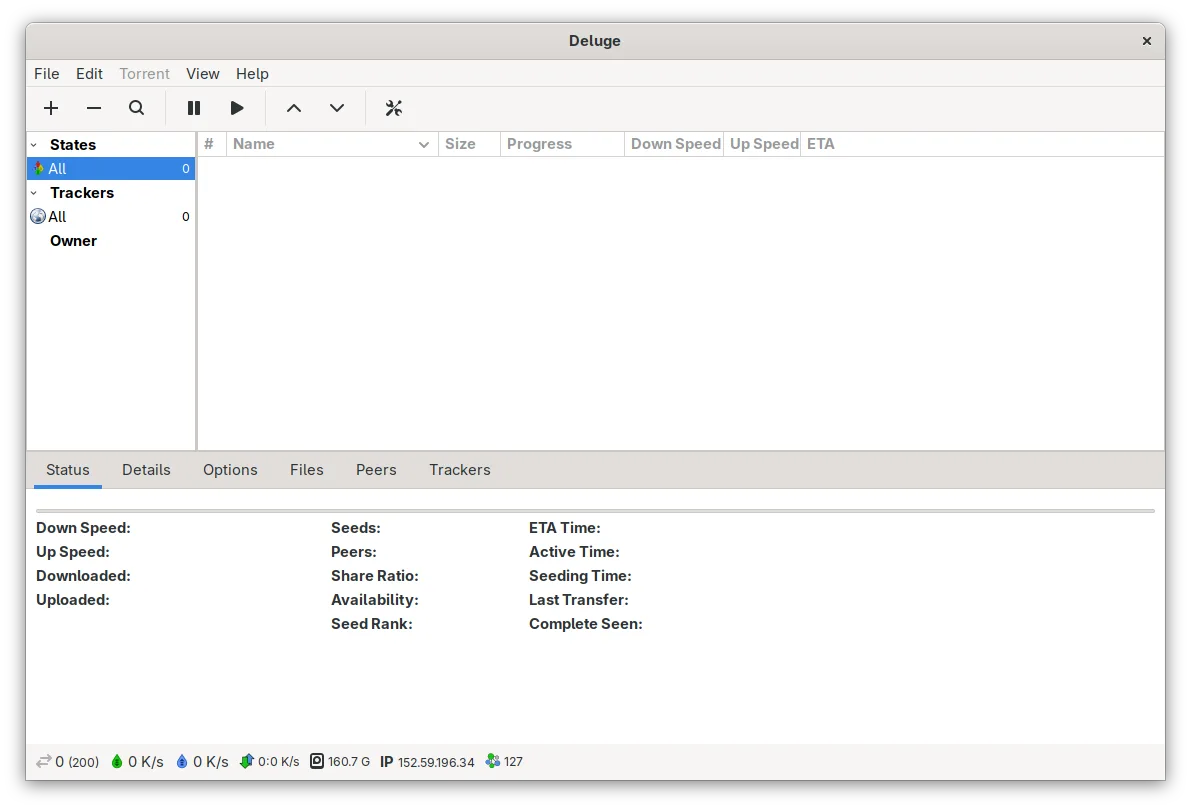Click the 160.7 G free space value
Screen dimensions: 1191x809
349,762
